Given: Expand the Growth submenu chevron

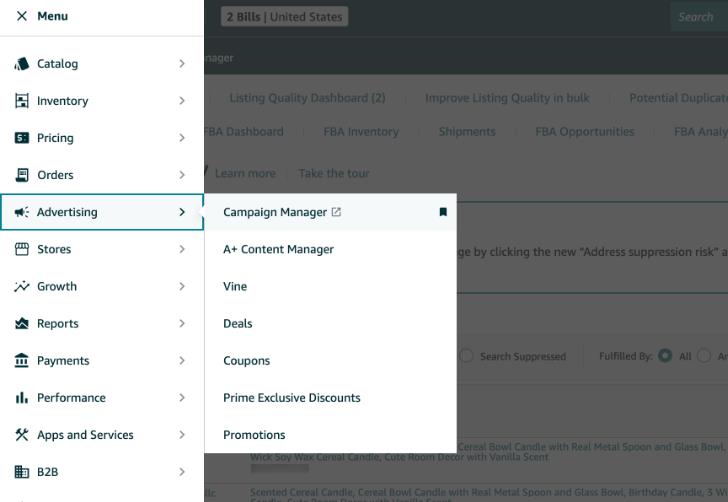Looking at the screenshot, I should click(182, 287).
